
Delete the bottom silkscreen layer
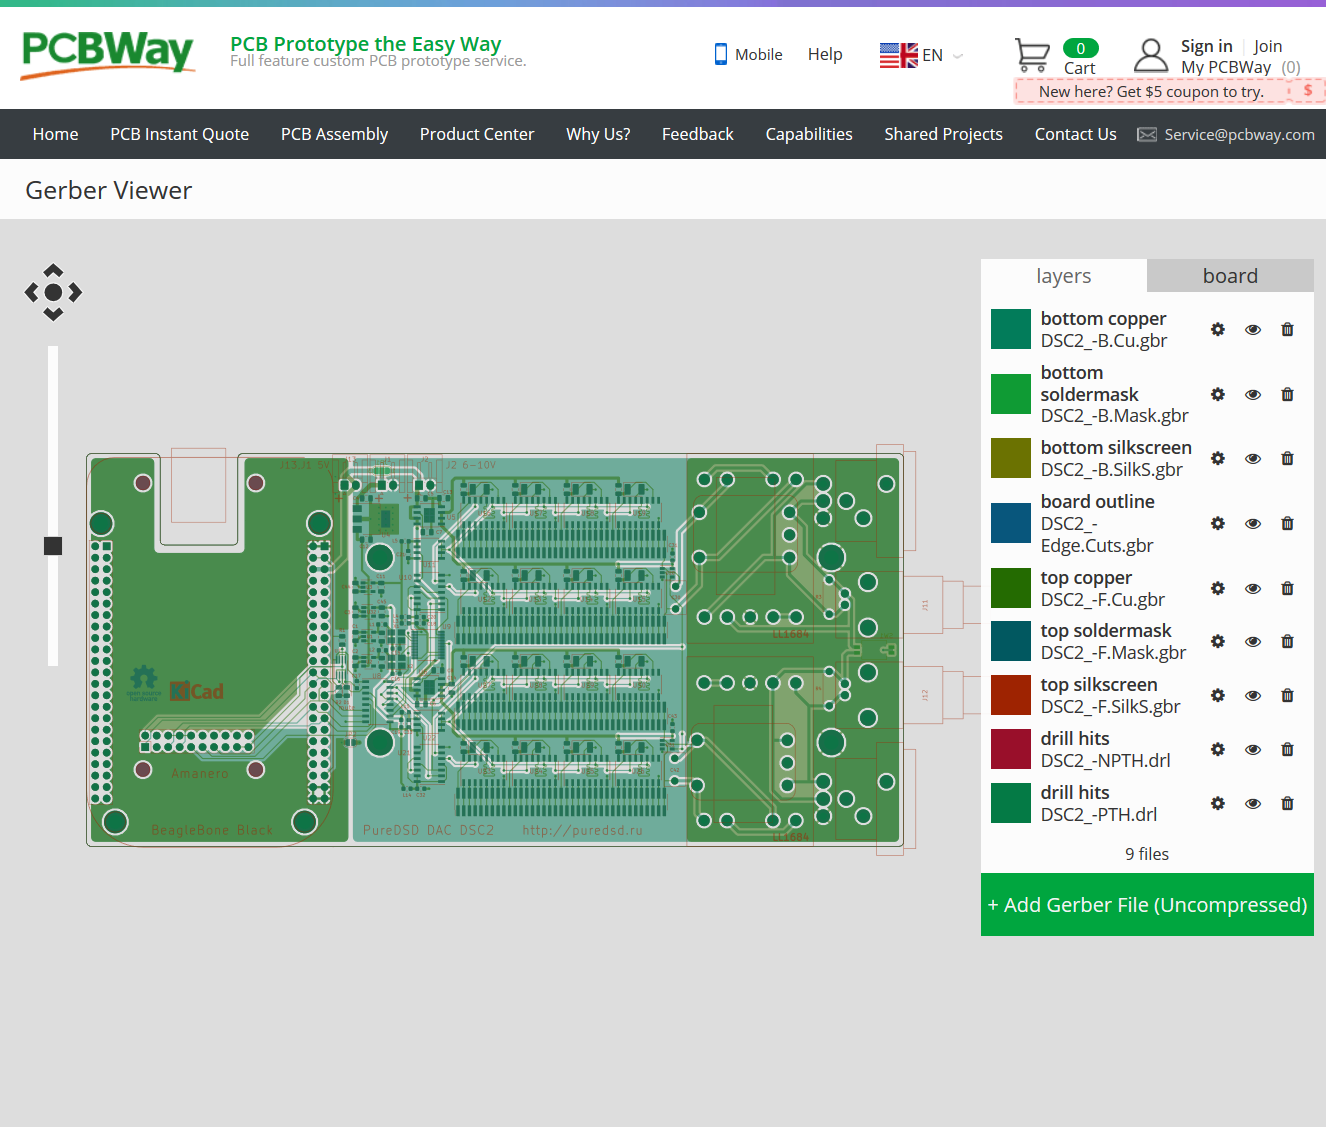[1287, 458]
